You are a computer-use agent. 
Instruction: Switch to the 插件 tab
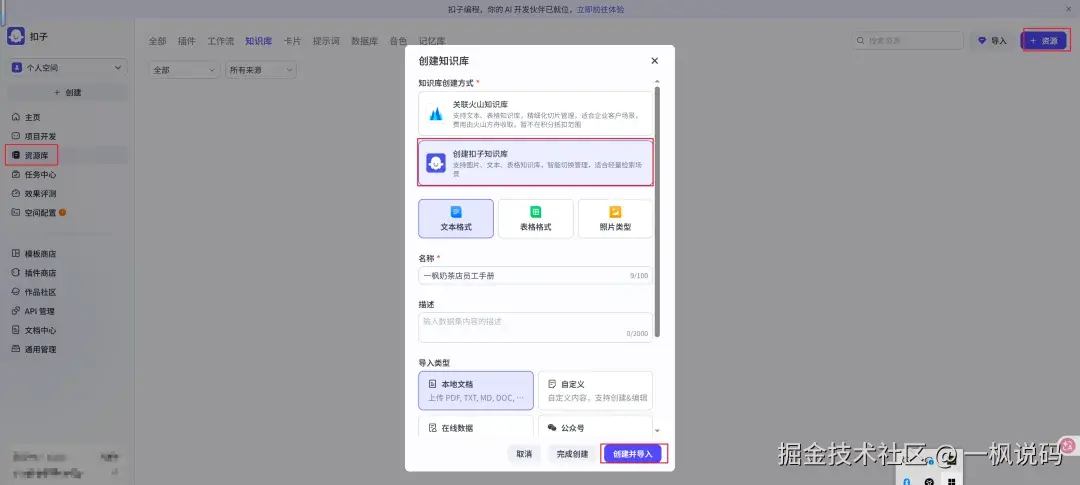(187, 41)
